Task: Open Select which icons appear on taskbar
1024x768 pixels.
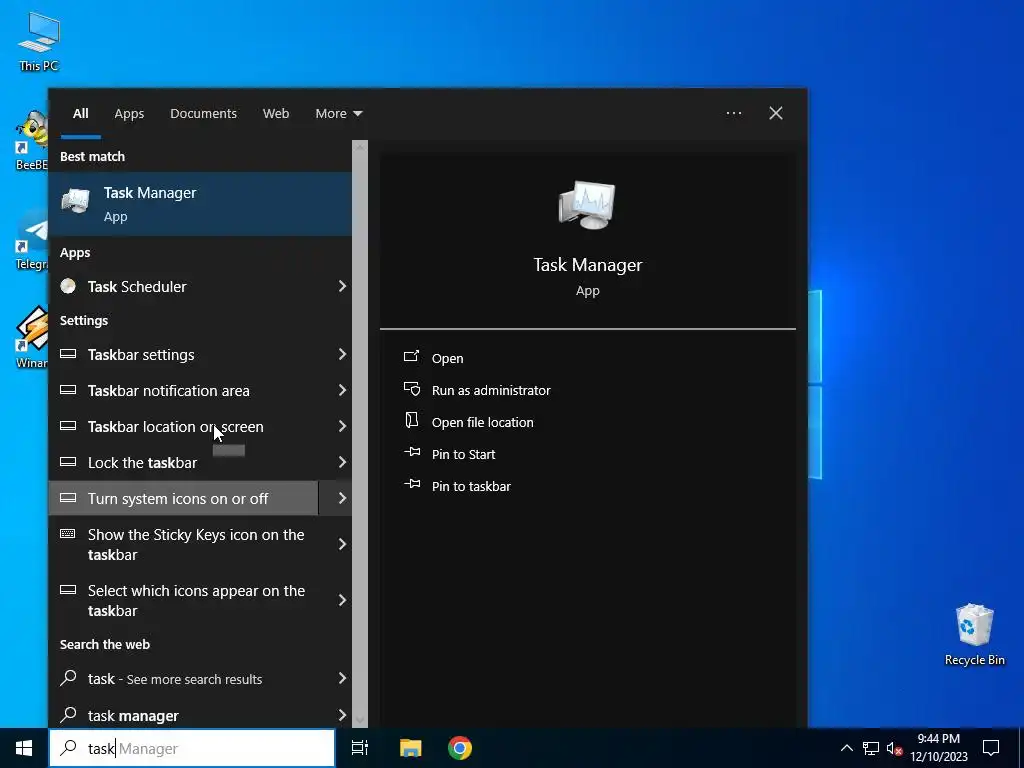Action: [184, 601]
